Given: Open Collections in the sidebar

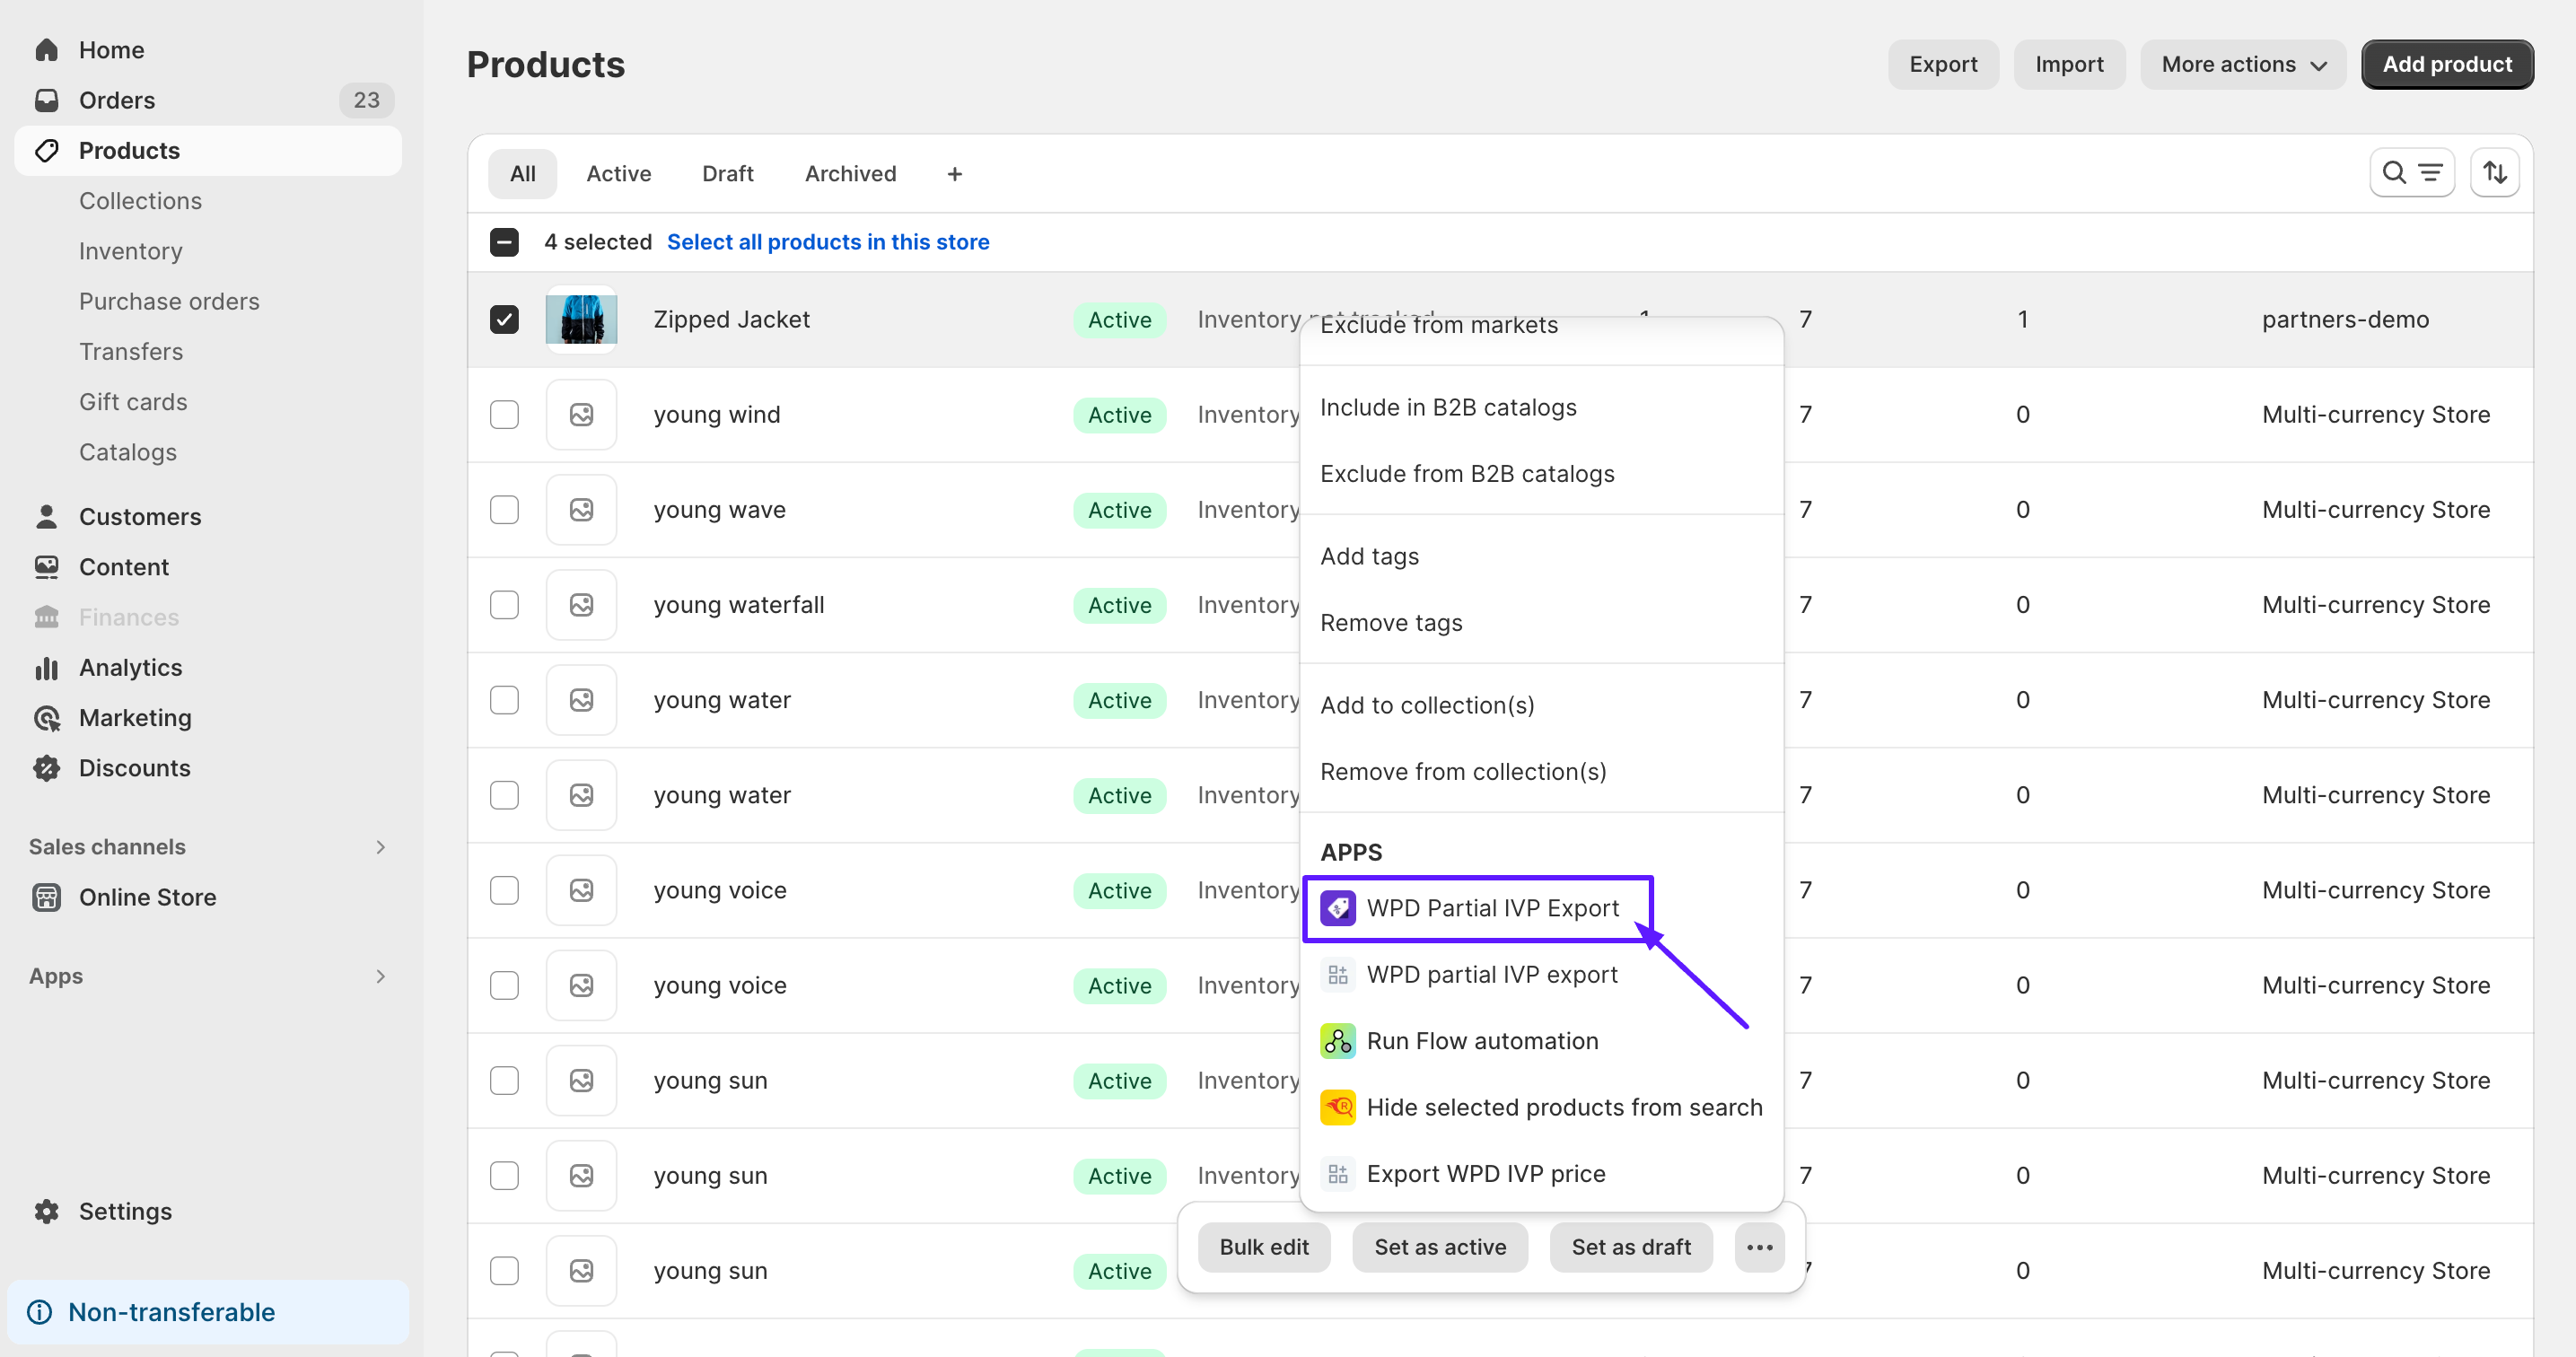Looking at the screenshot, I should pos(140,201).
